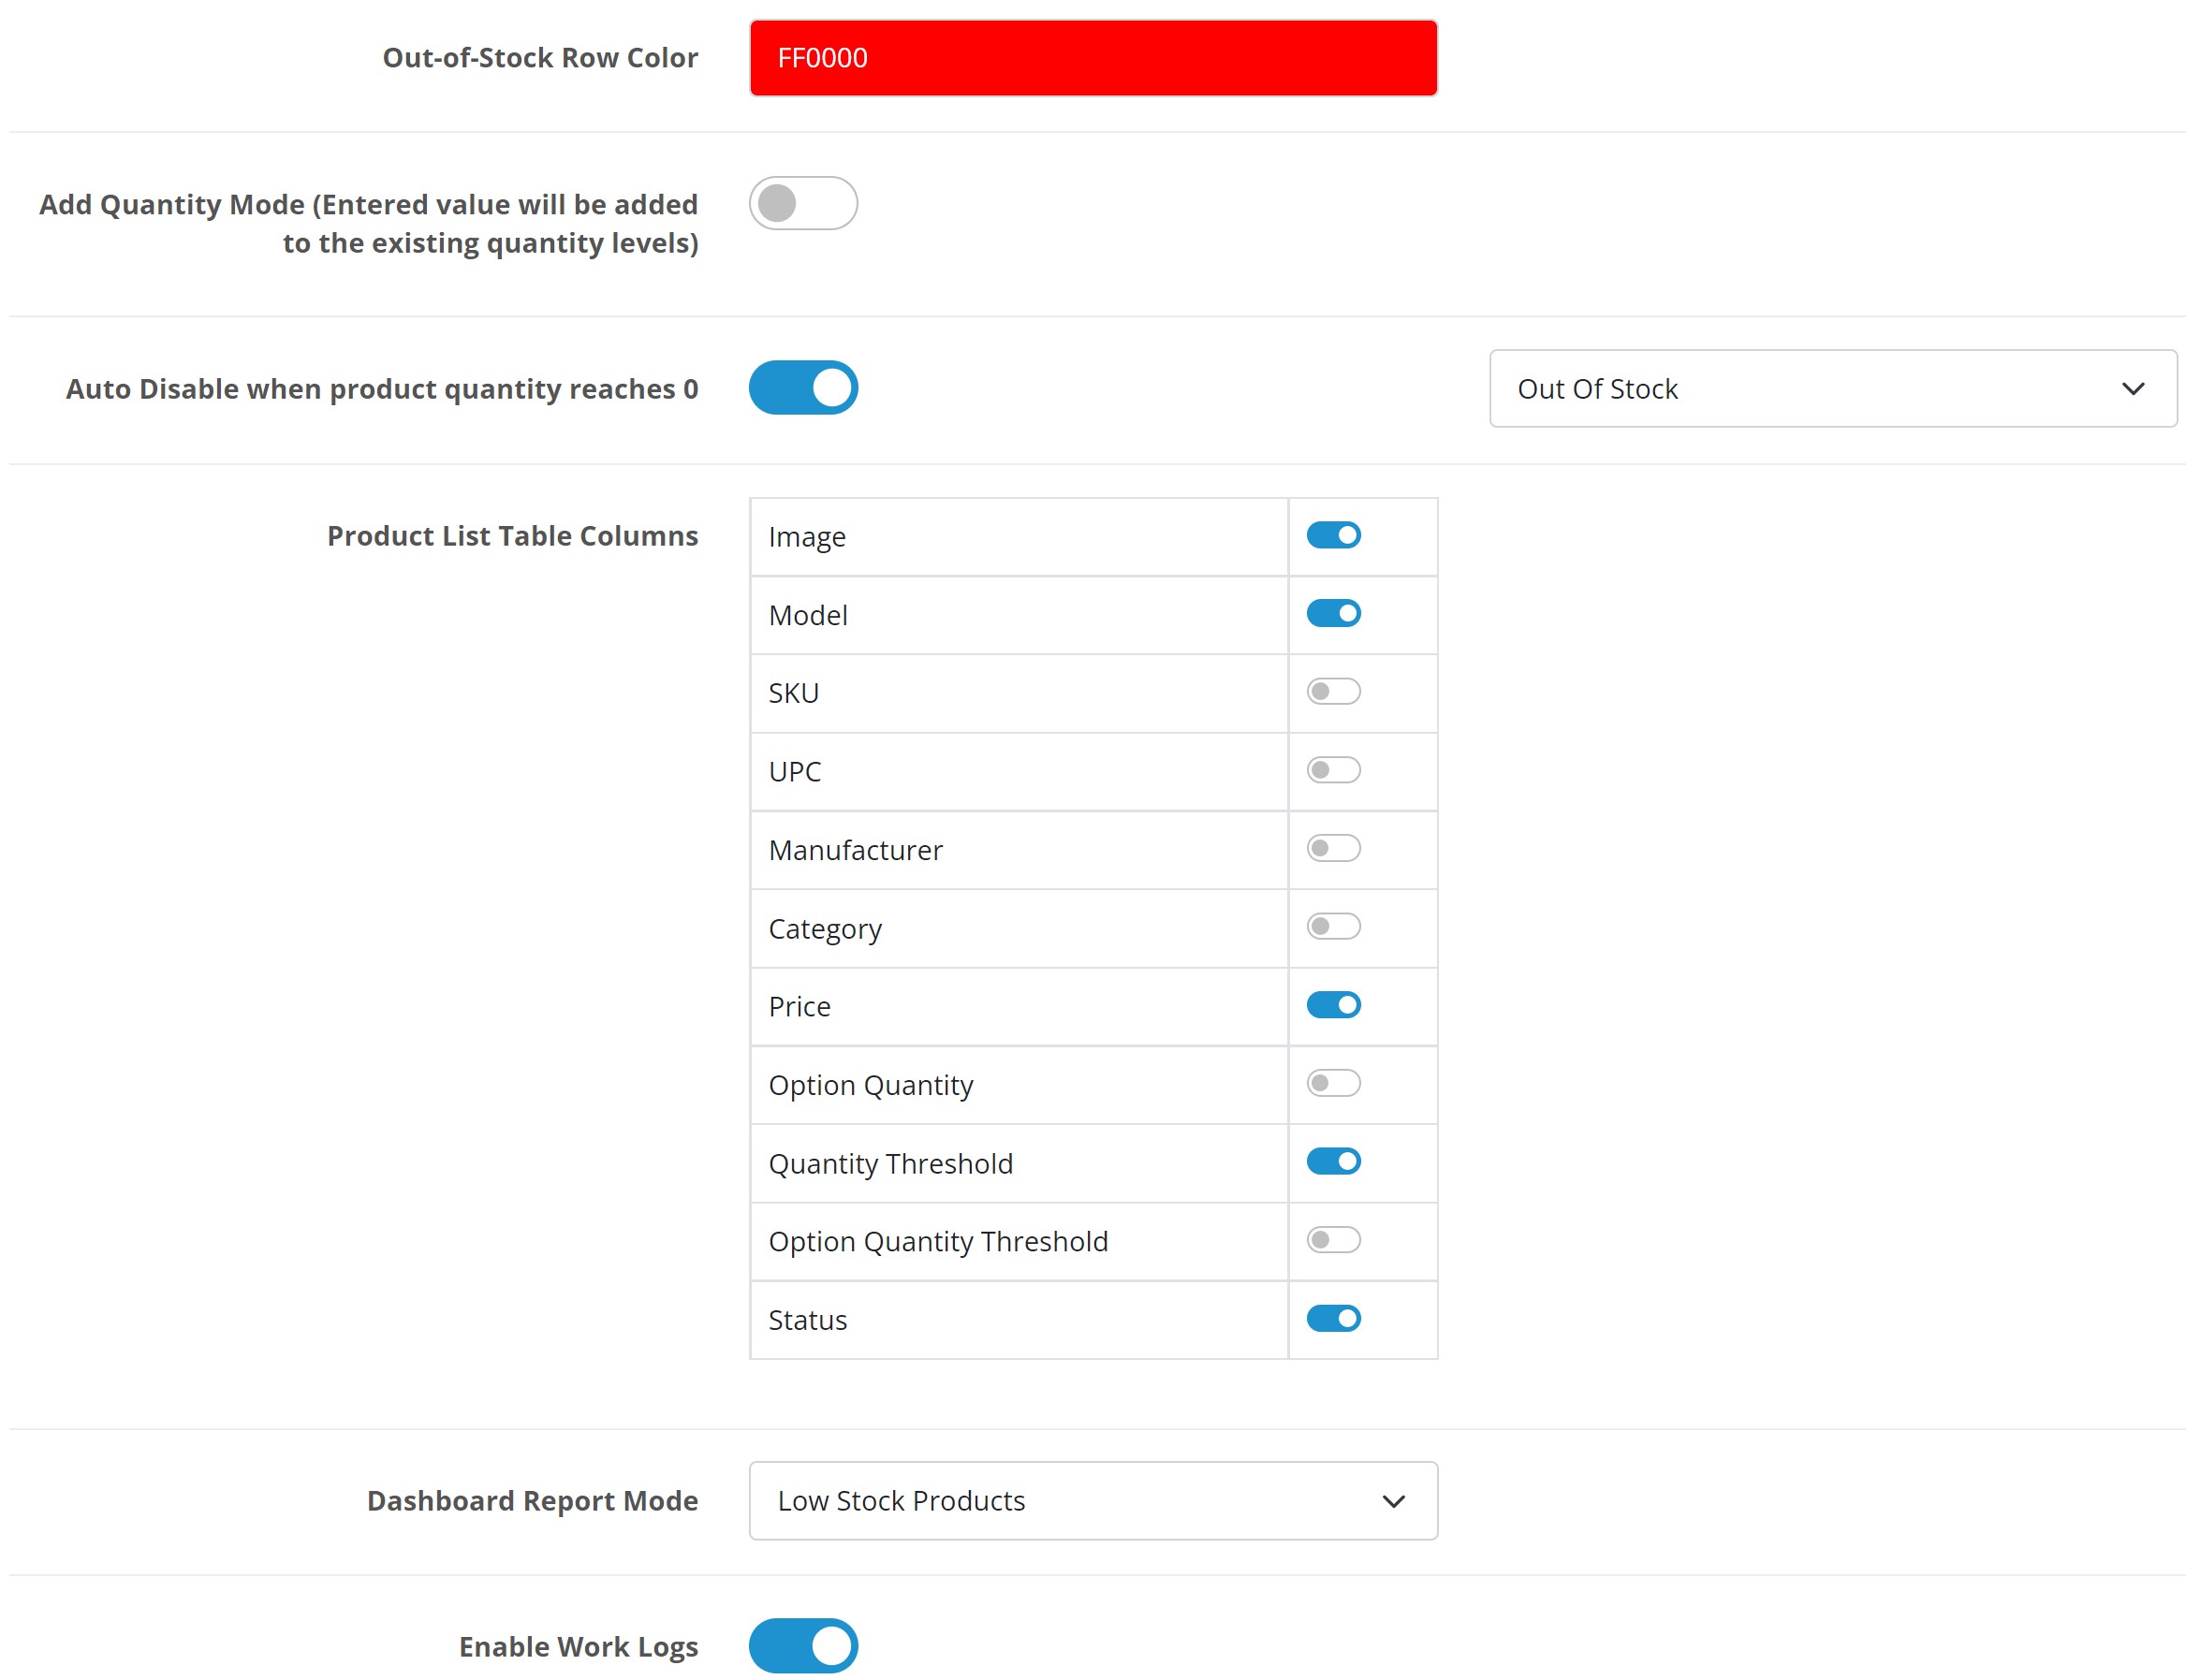Screen dimensions: 2186x1680
Task: Click the Quantity Threshold row label
Action: 890,1164
